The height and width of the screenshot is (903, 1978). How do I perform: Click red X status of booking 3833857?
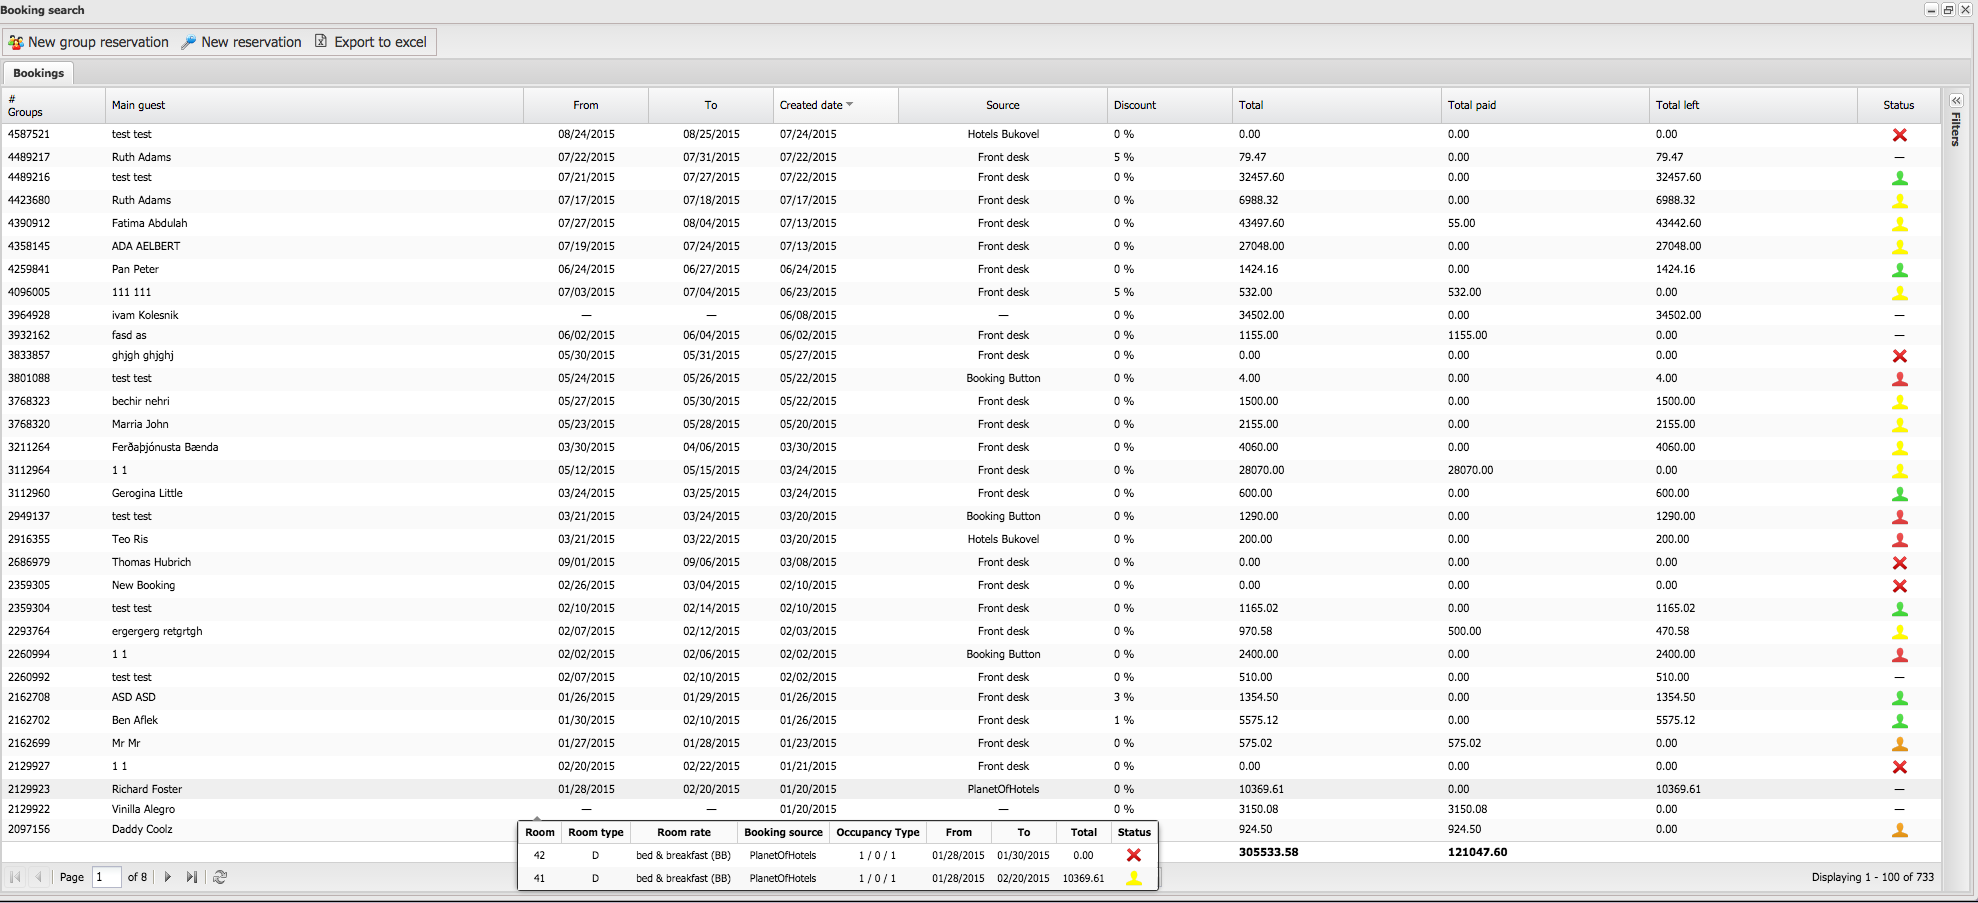[1900, 356]
